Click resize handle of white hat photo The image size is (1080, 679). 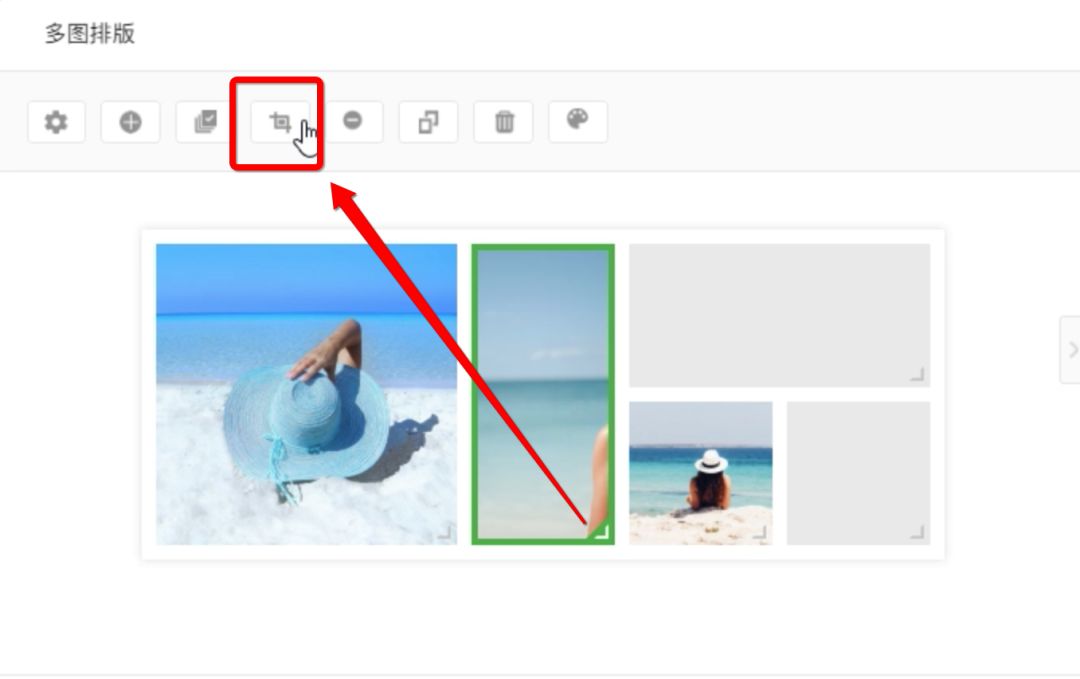coord(760,532)
